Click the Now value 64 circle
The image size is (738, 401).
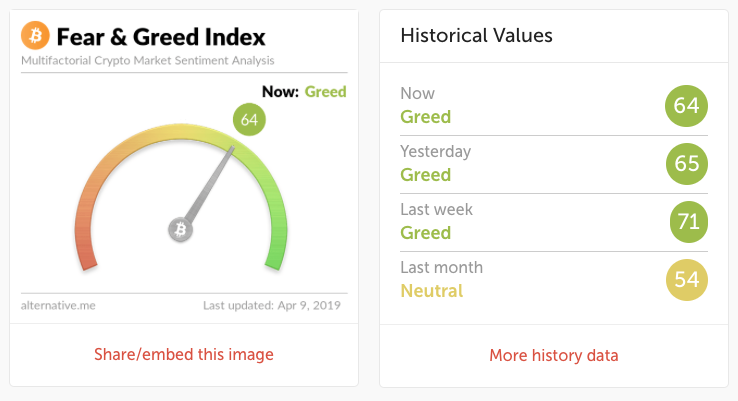(x=686, y=106)
